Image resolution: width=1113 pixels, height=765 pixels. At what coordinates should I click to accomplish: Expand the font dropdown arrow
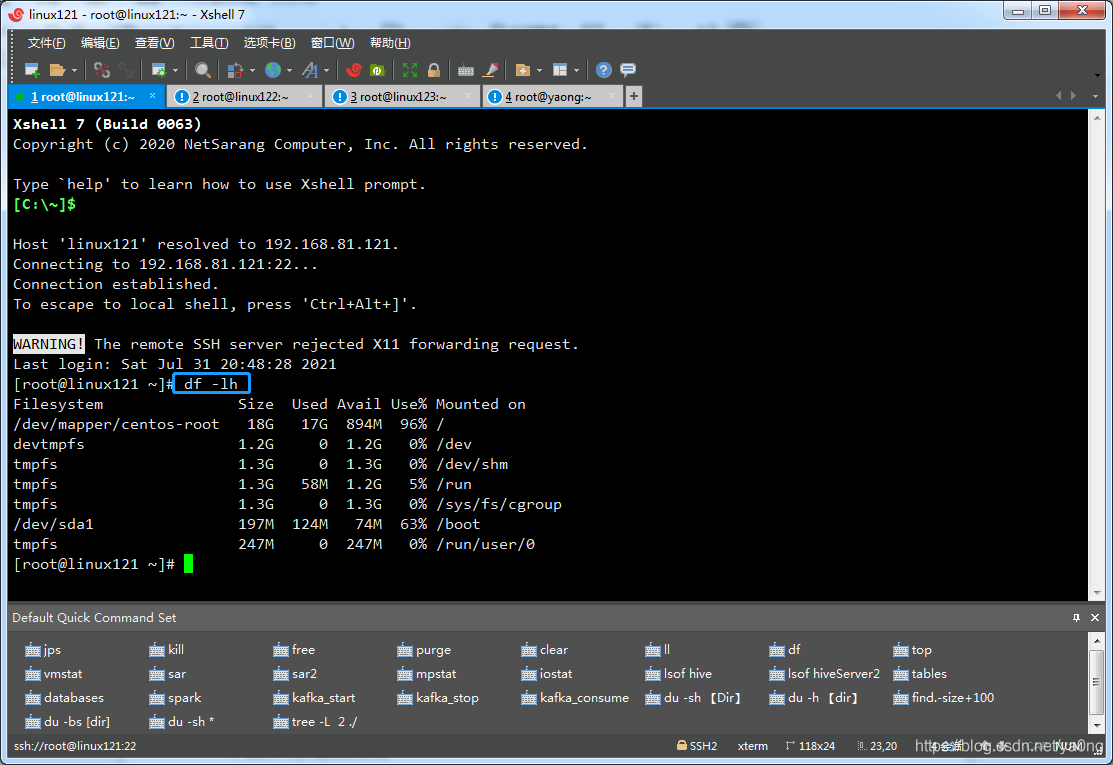pos(327,70)
